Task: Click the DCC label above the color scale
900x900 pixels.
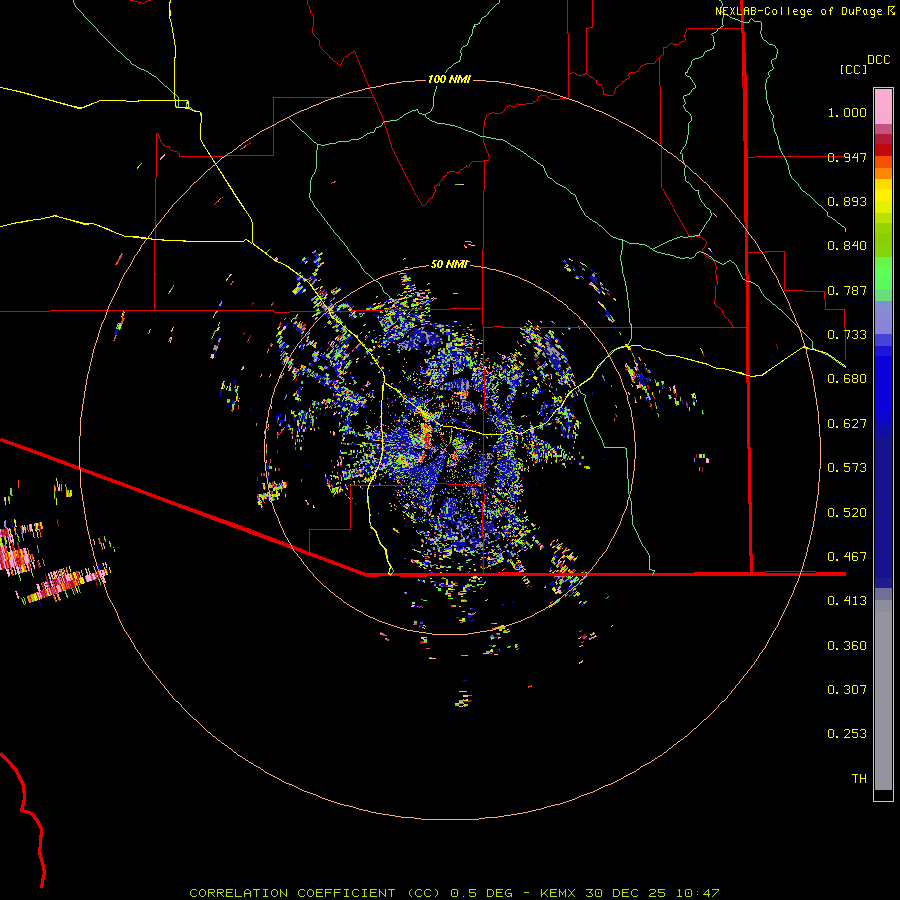Action: (879, 60)
